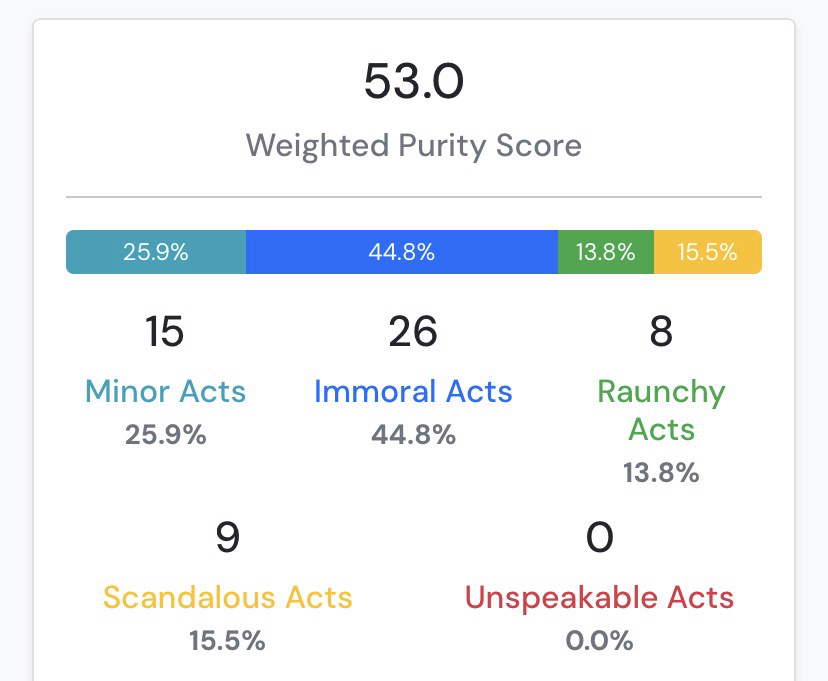Select the Weighted Purity Score heading
This screenshot has height=681, width=828.
413,145
